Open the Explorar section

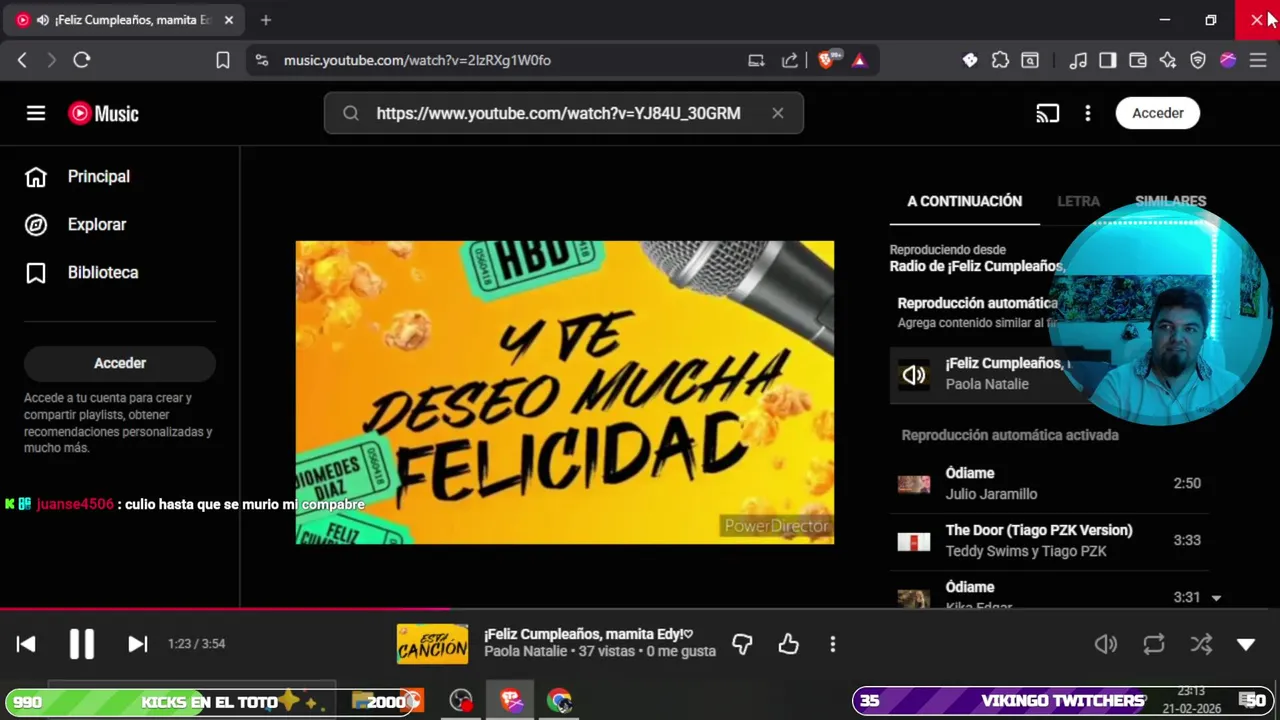point(120,225)
